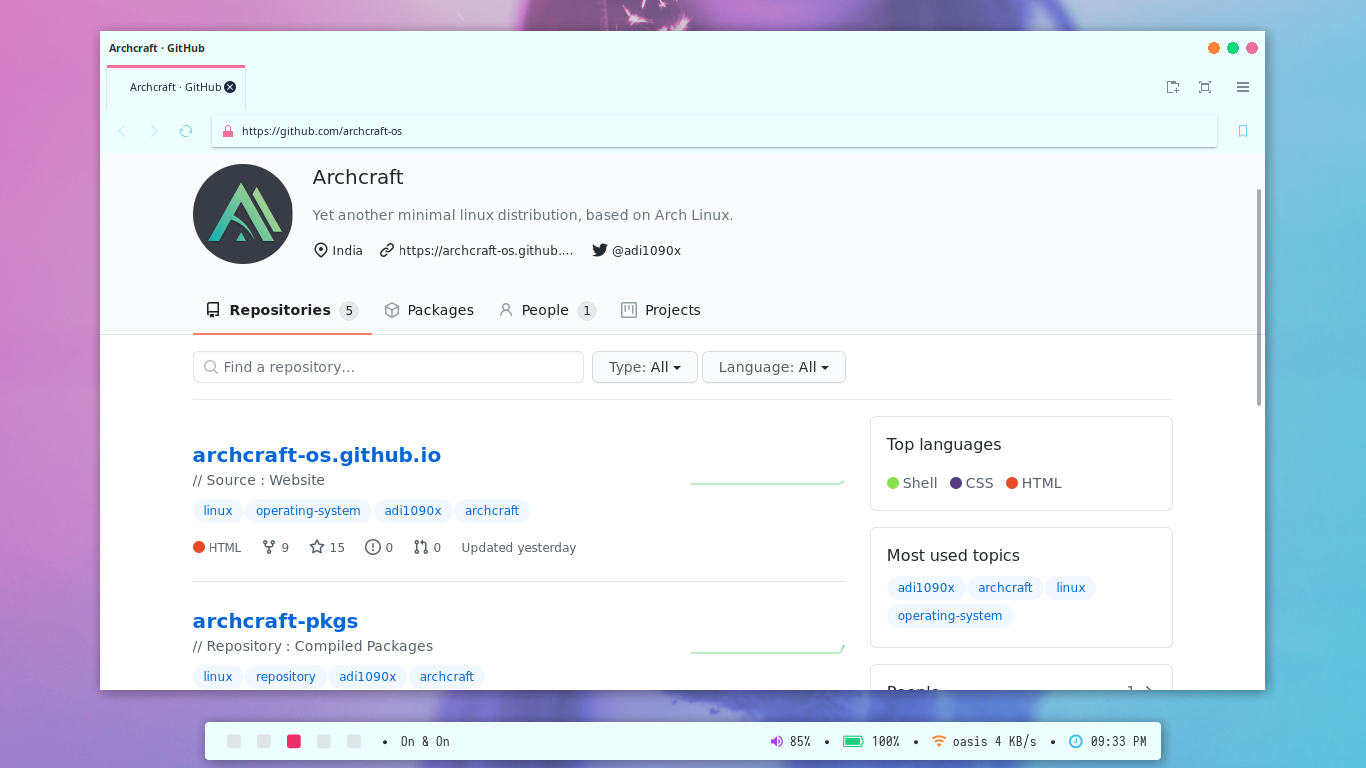Screen dimensions: 1366x768
Task: Click the fork count icon showing 9
Action: [x=269, y=547]
